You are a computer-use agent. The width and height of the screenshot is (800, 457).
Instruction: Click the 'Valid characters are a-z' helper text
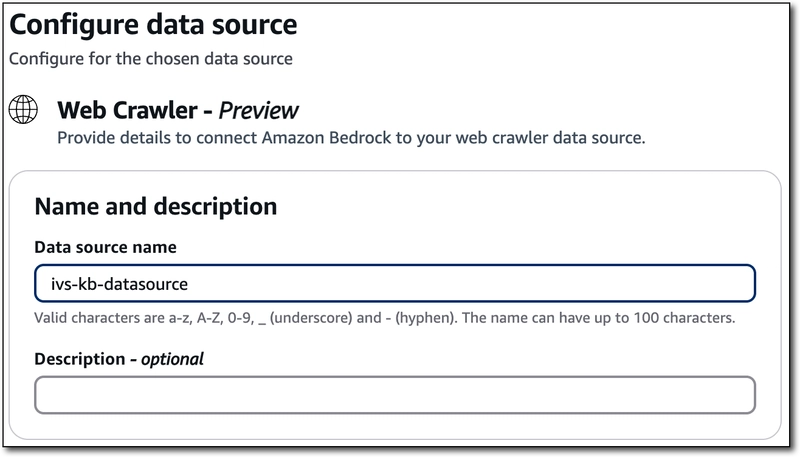[x=385, y=318]
